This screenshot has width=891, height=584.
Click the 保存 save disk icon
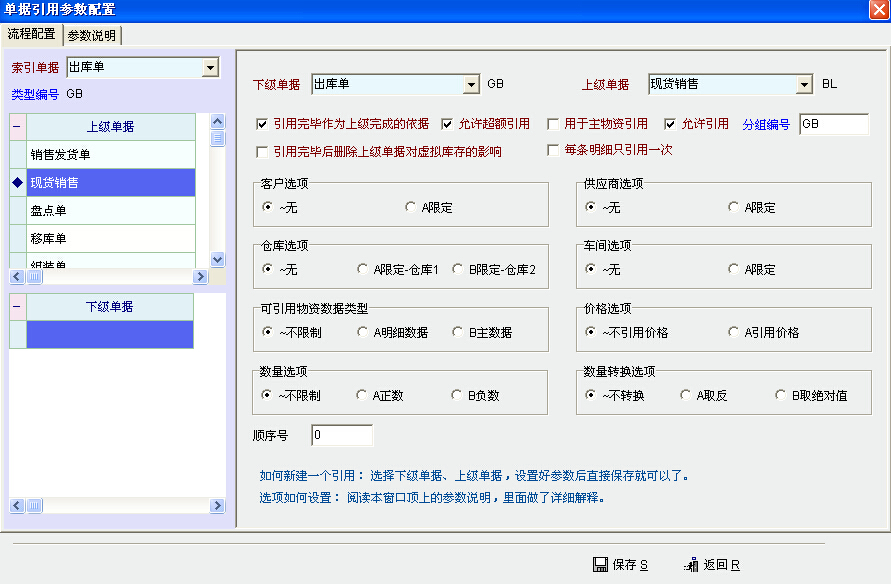[x=600, y=565]
